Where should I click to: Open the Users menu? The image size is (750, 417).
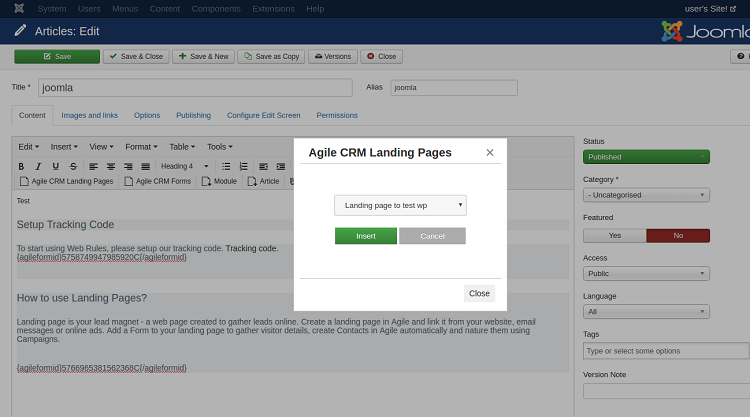pyautogui.click(x=89, y=9)
